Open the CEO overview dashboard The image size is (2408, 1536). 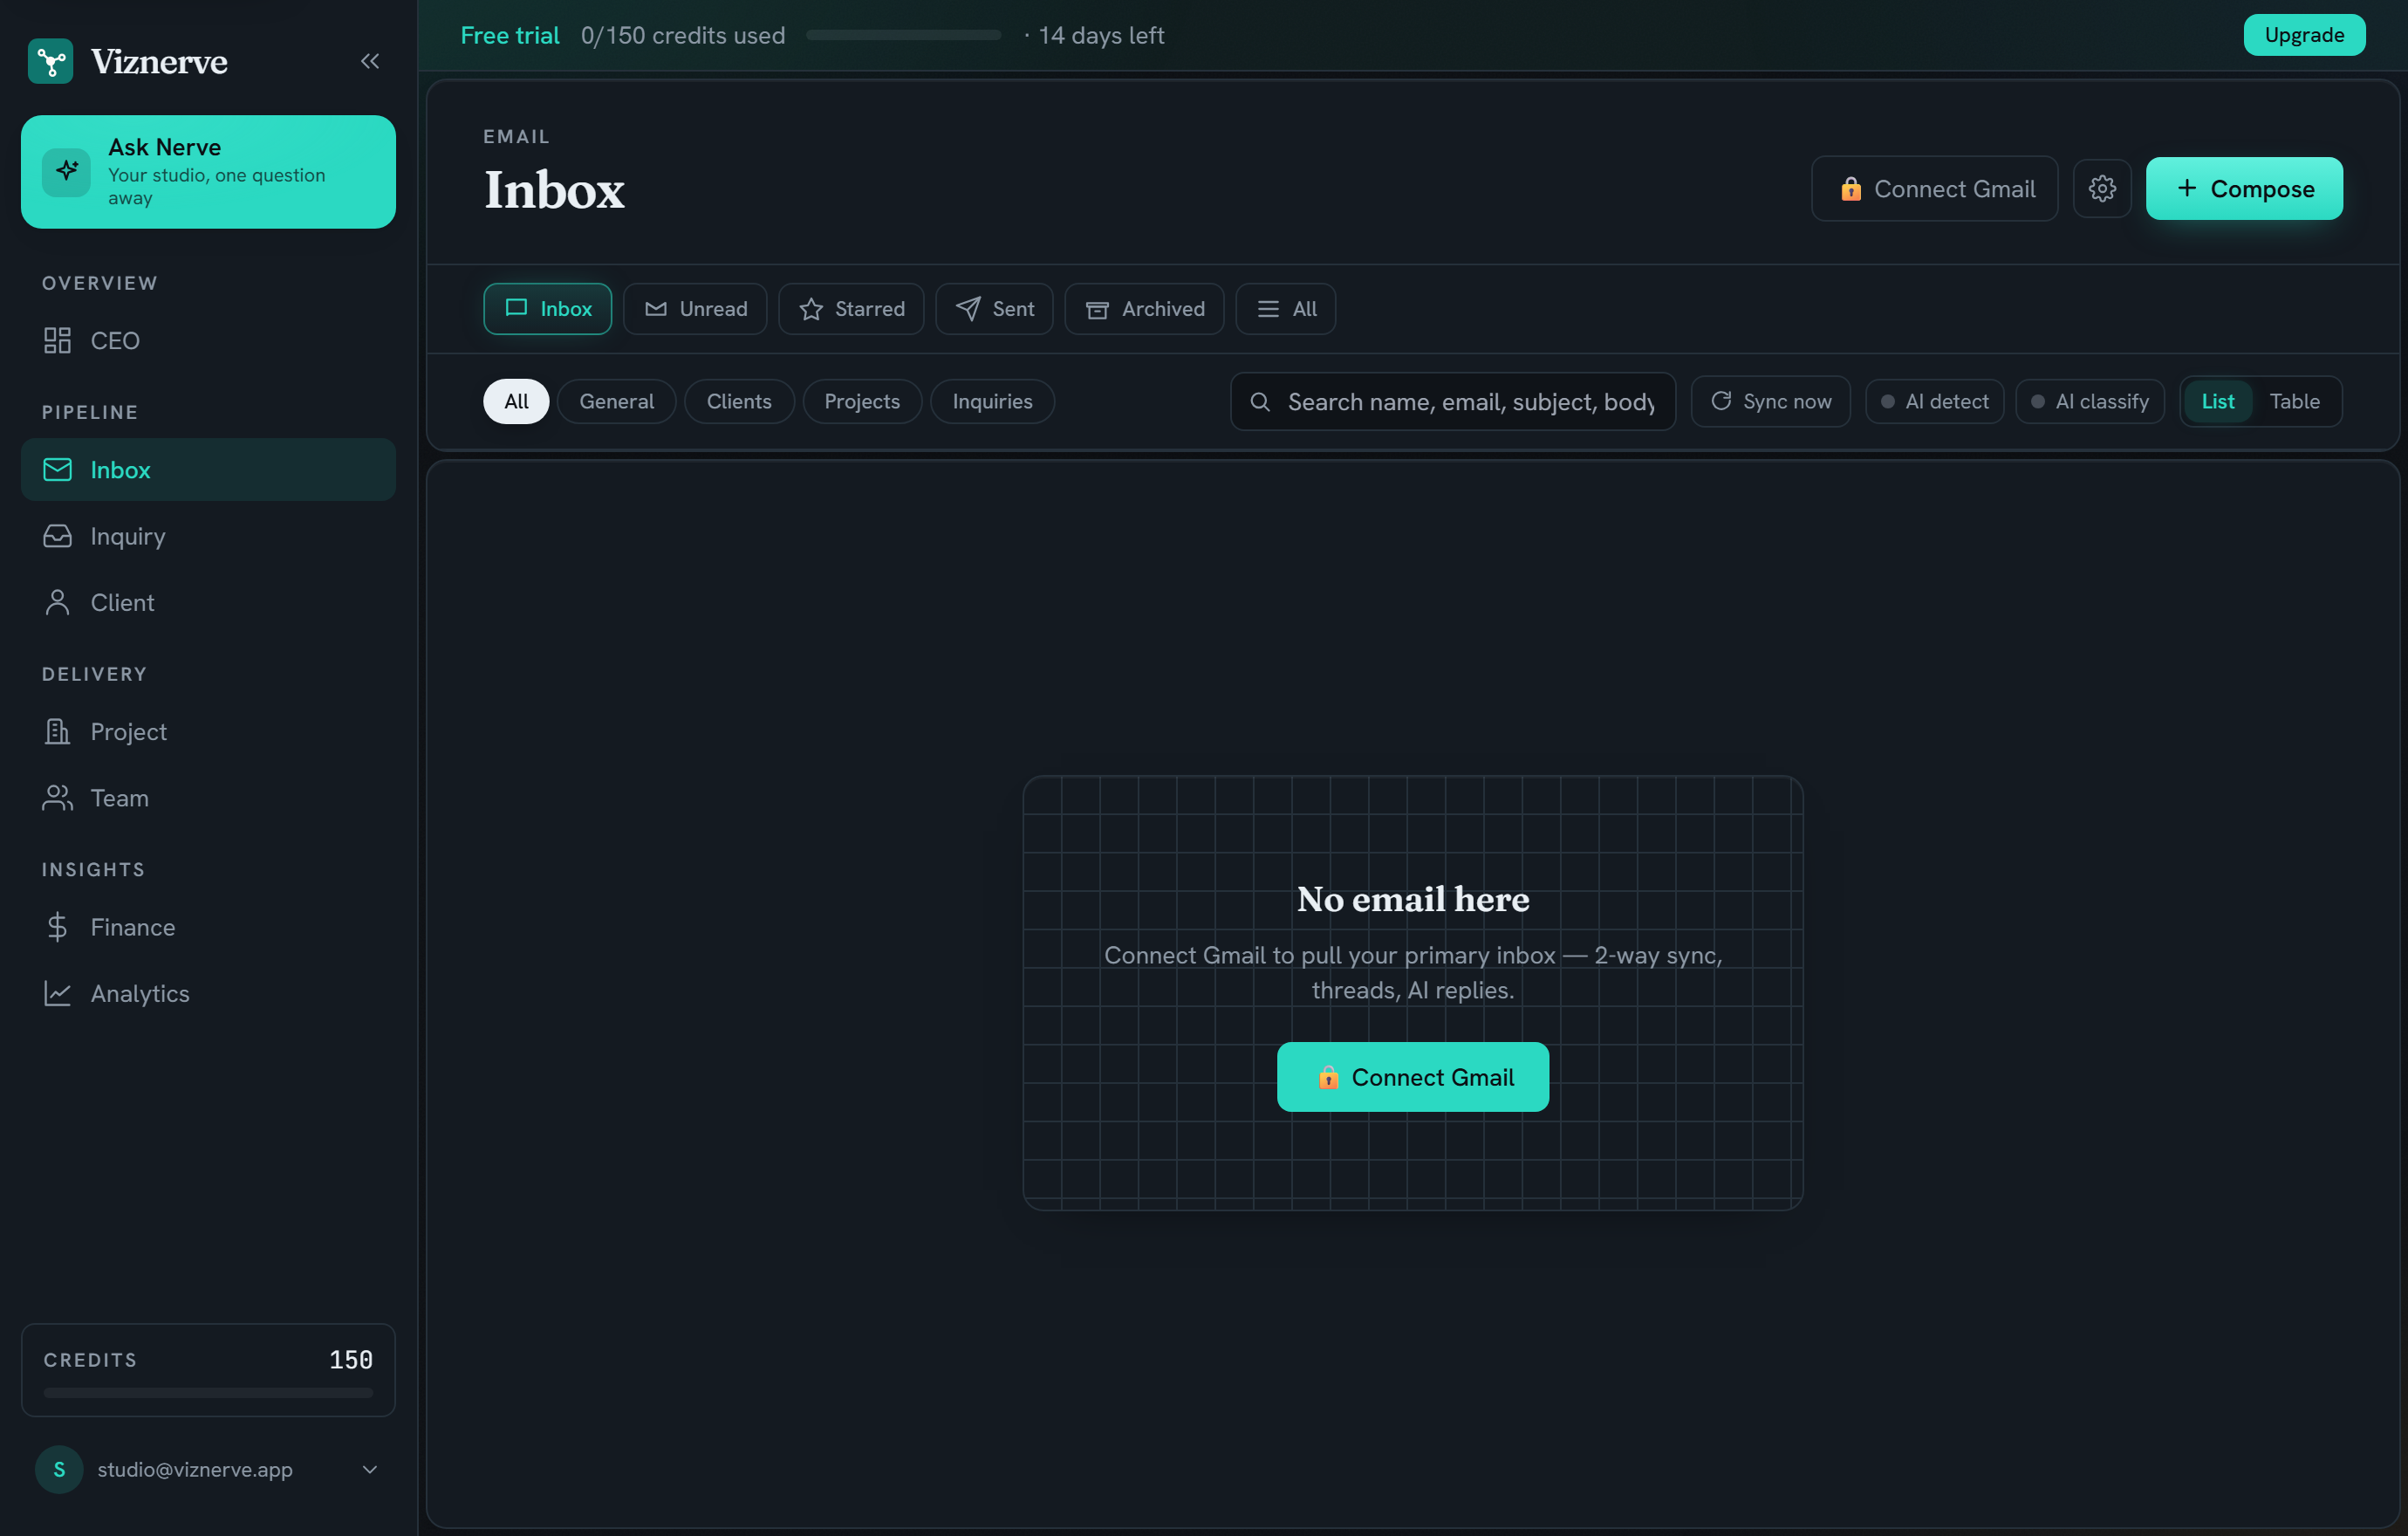coord(208,341)
